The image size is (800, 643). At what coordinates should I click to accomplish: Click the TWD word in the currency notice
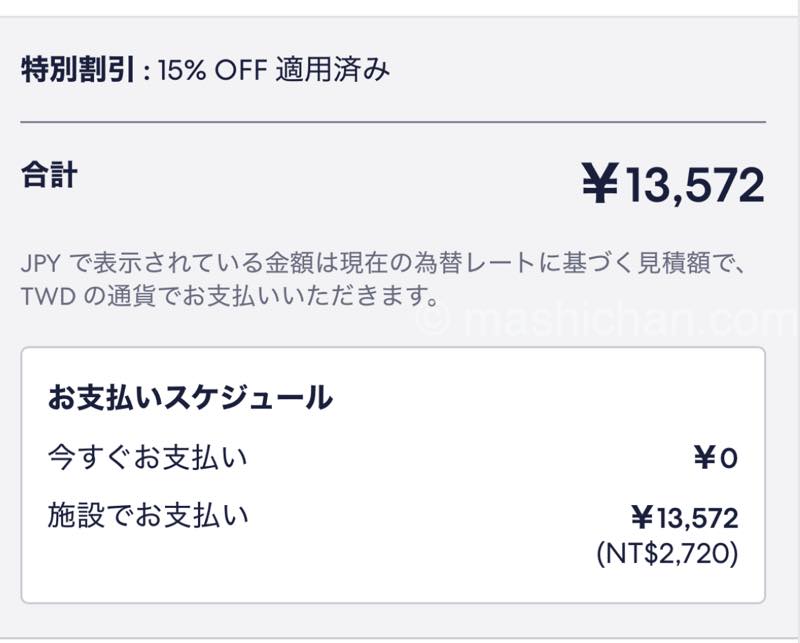(43, 296)
